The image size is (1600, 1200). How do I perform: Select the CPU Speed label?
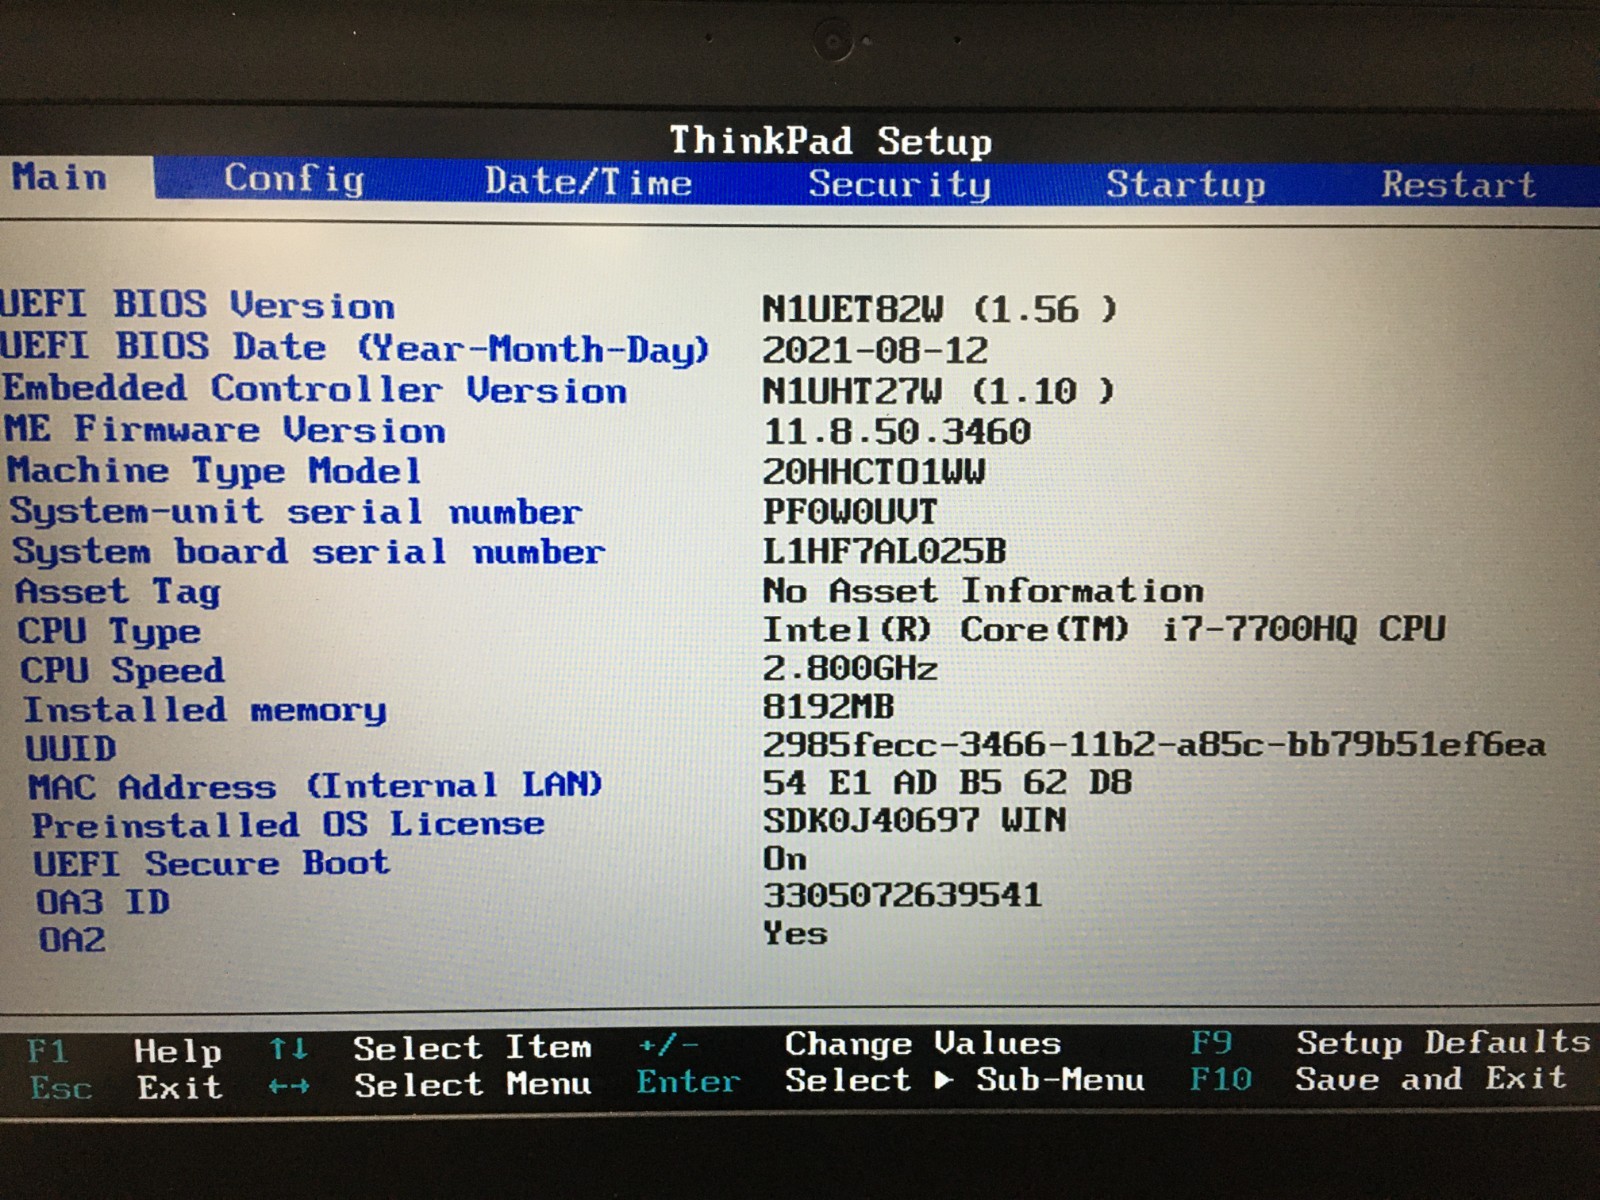coord(122,670)
